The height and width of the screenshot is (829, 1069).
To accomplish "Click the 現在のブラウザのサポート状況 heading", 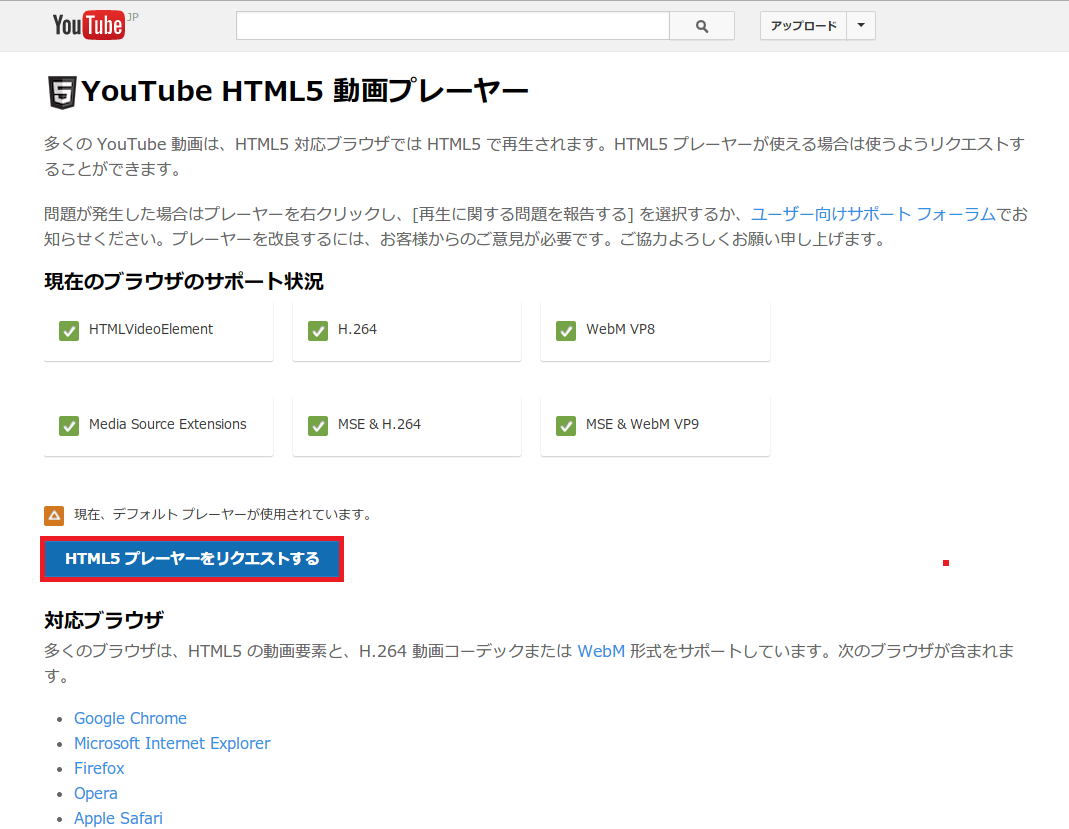I will pyautogui.click(x=184, y=282).
